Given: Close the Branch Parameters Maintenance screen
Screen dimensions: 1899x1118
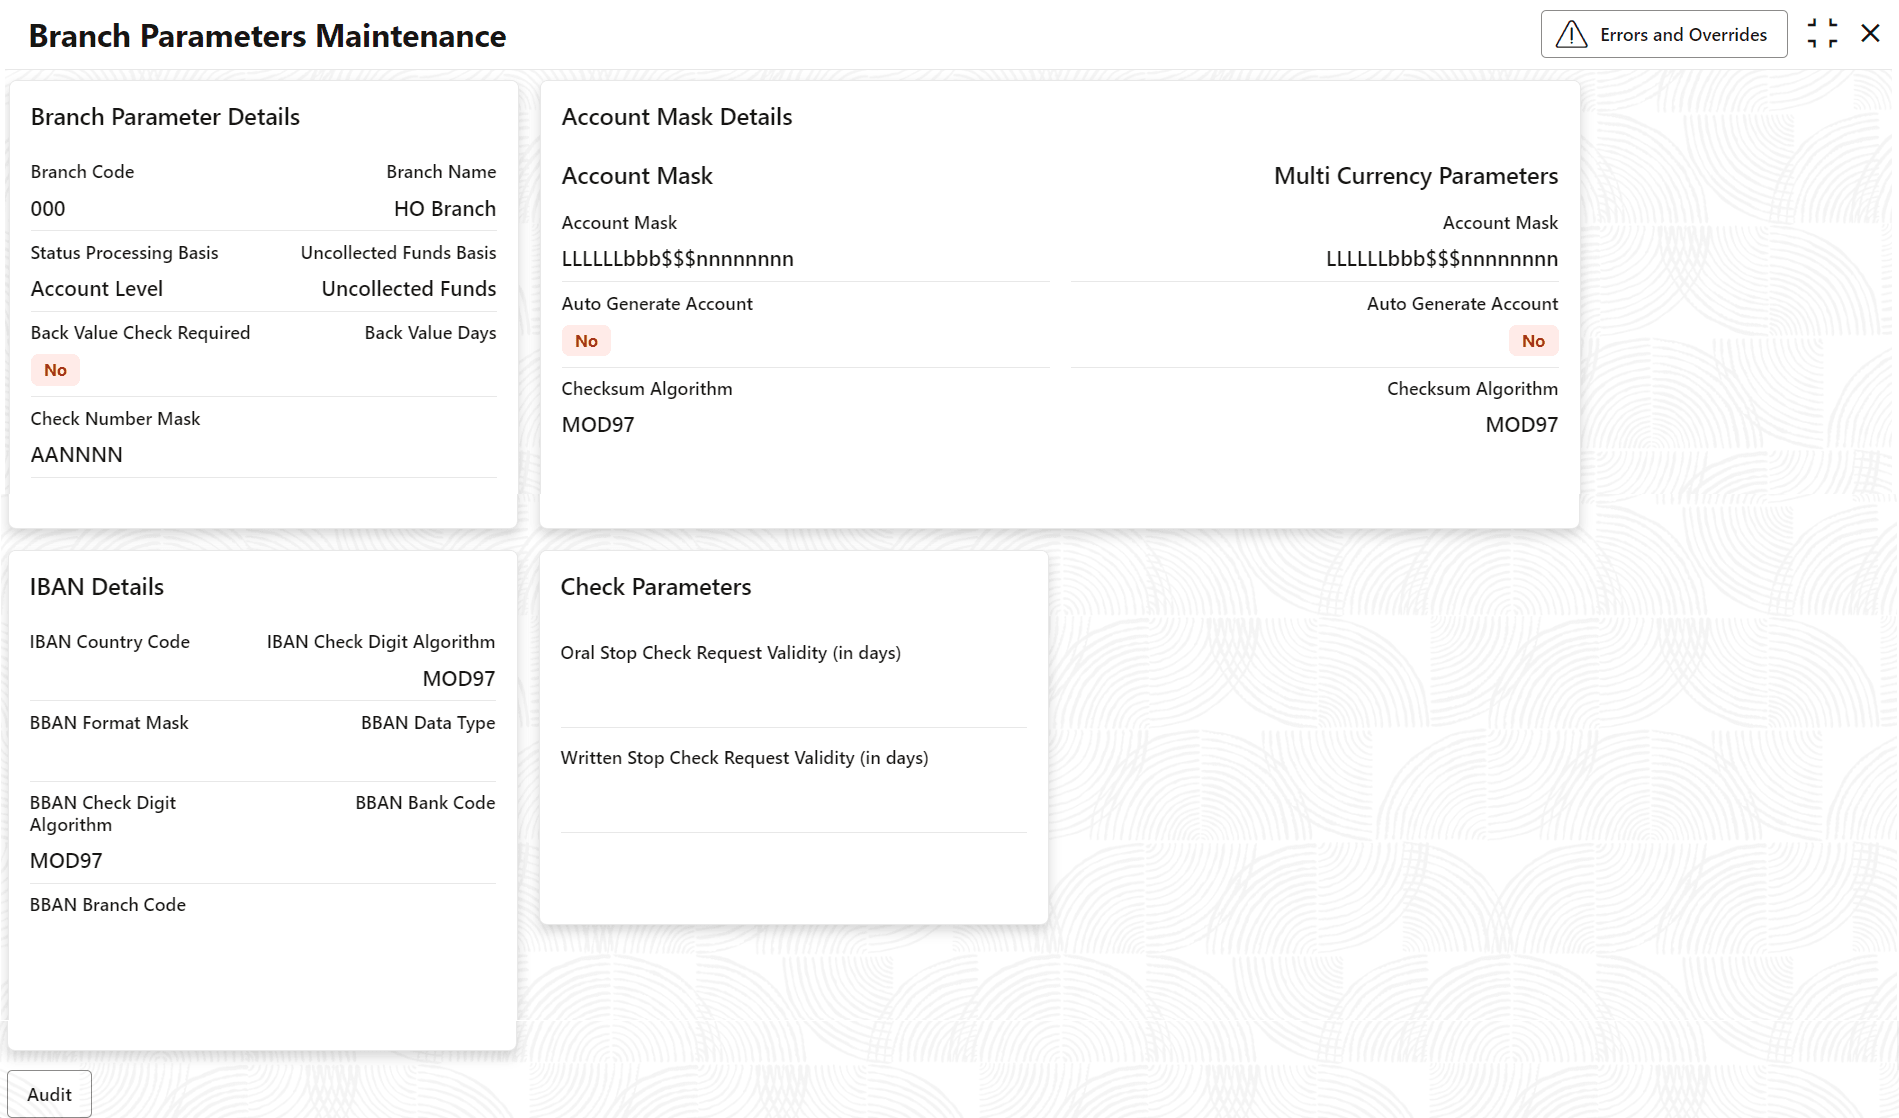Looking at the screenshot, I should click(1870, 34).
